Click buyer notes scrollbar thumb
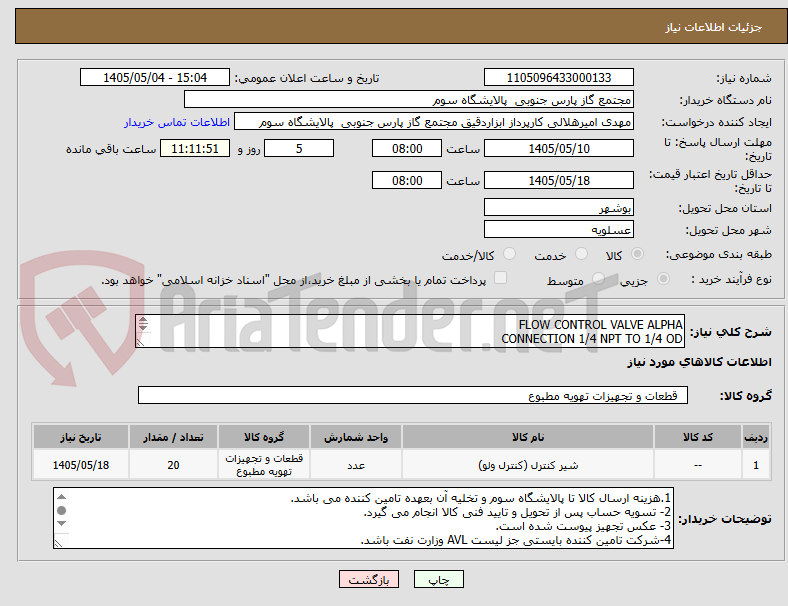Viewport: 788px width, 606px height. point(61,511)
